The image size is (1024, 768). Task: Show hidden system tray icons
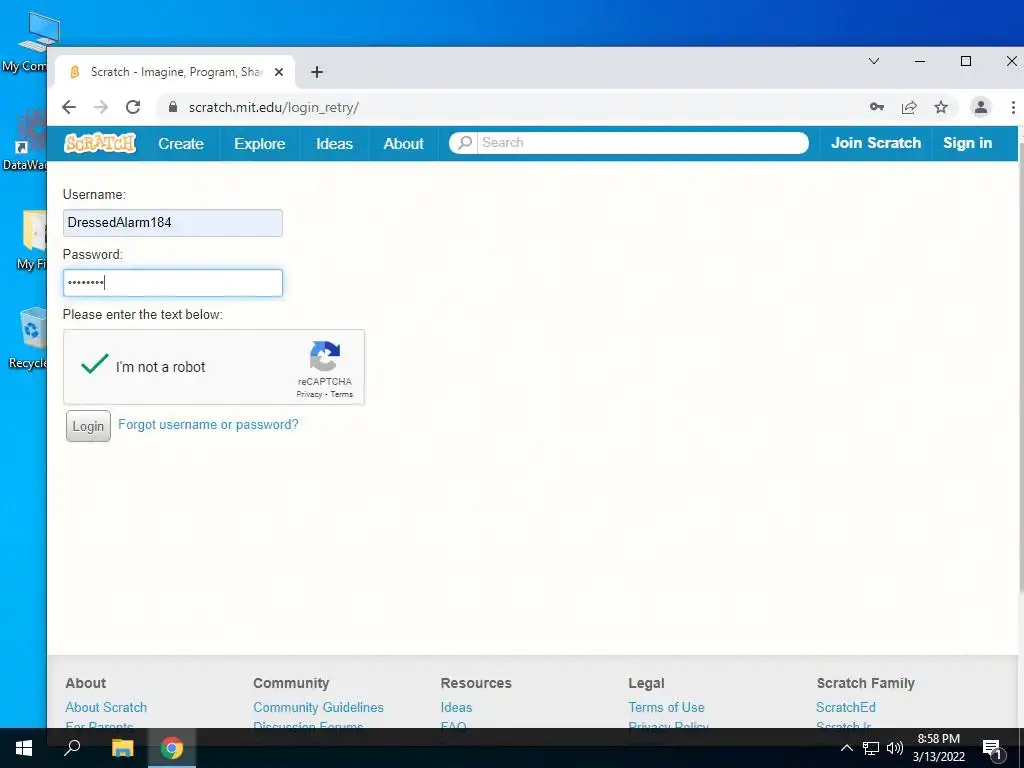846,748
